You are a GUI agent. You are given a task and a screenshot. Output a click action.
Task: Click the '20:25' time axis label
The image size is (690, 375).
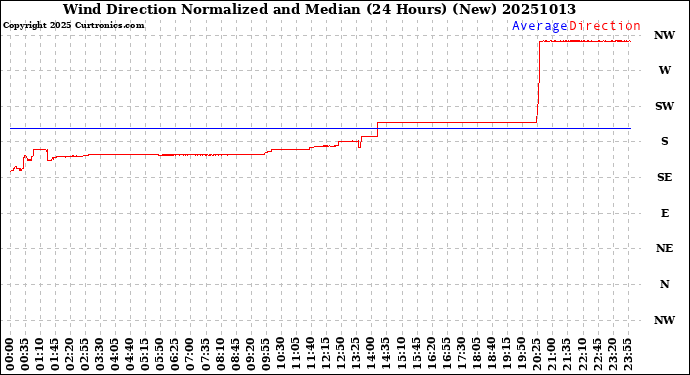[536, 354]
